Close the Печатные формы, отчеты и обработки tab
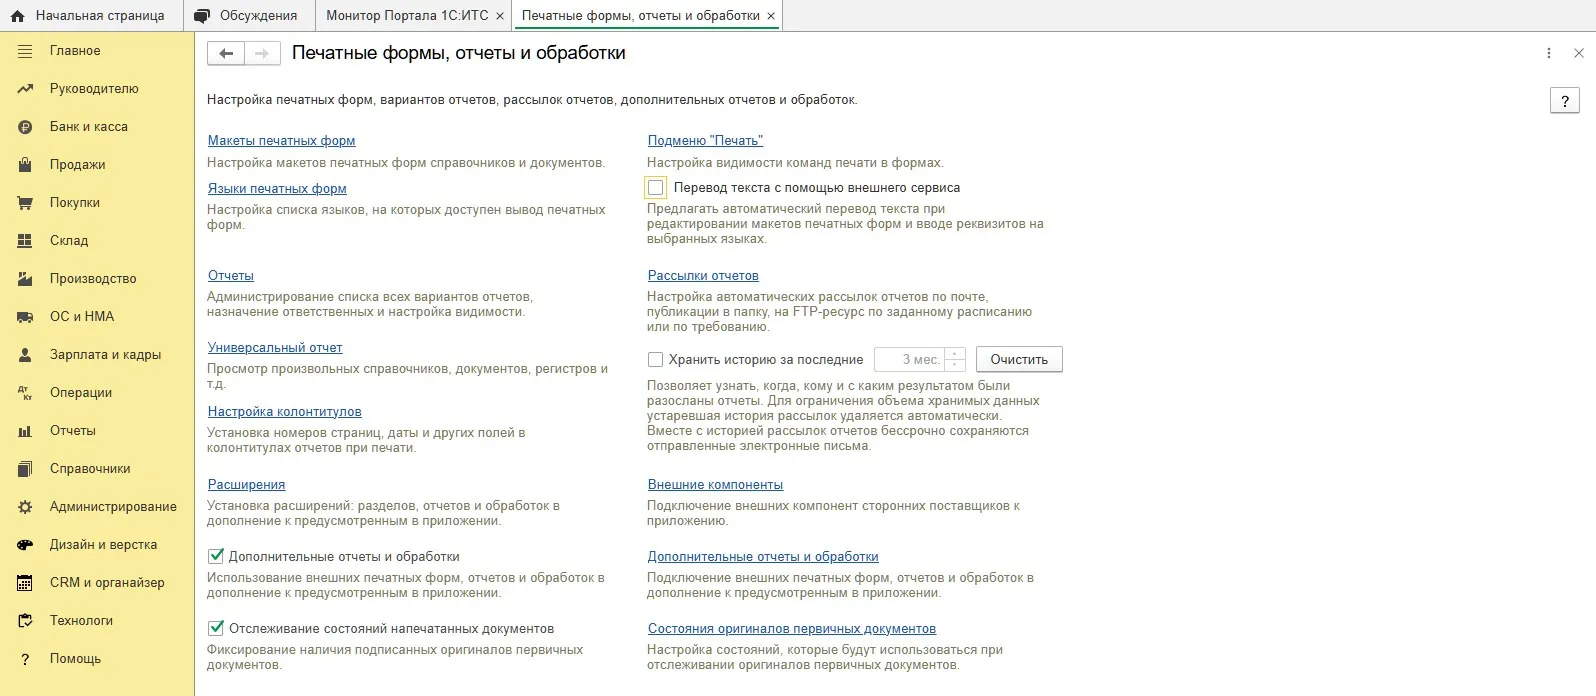The image size is (1596, 696). (x=770, y=16)
